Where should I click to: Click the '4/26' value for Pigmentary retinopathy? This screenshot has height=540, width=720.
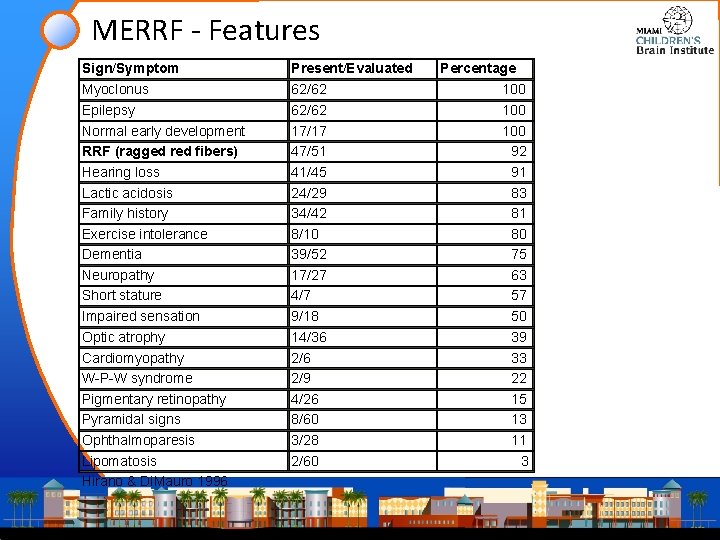coord(305,399)
